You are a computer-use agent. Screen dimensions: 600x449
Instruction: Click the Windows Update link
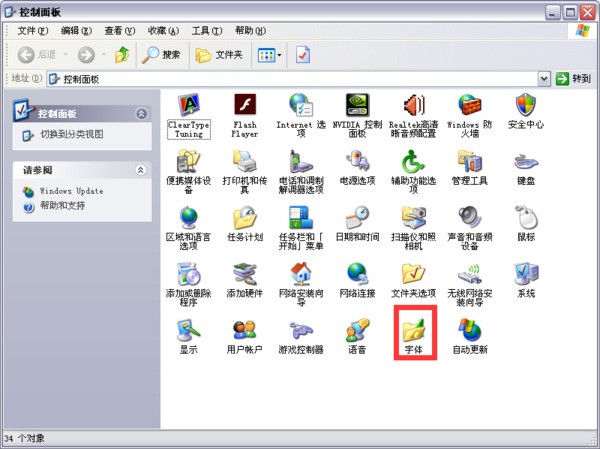pos(70,191)
